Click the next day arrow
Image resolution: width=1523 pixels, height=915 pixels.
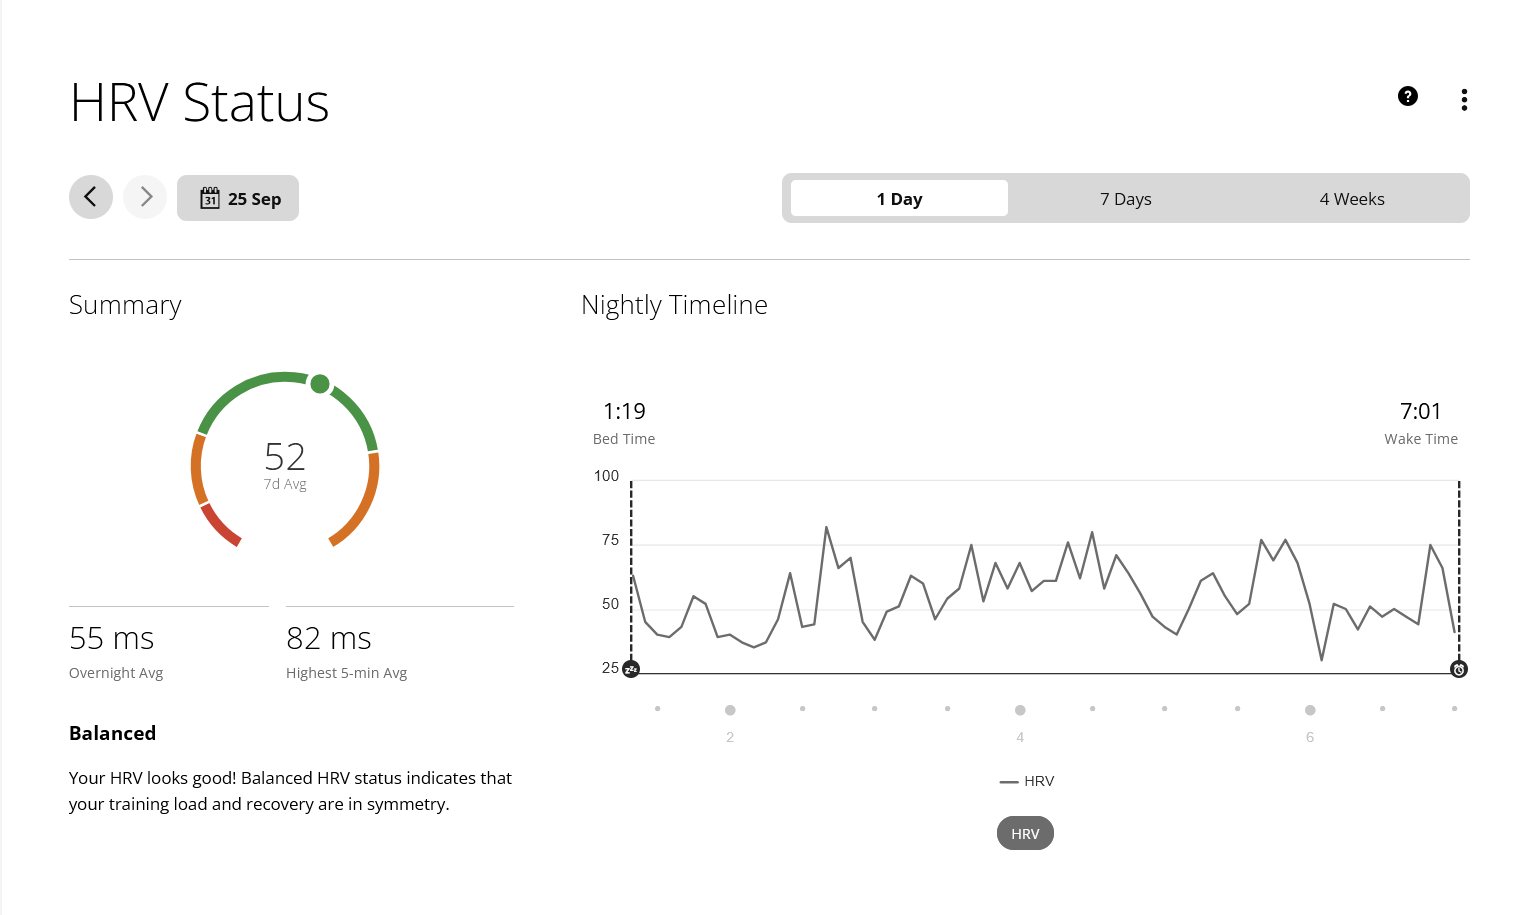[145, 197]
